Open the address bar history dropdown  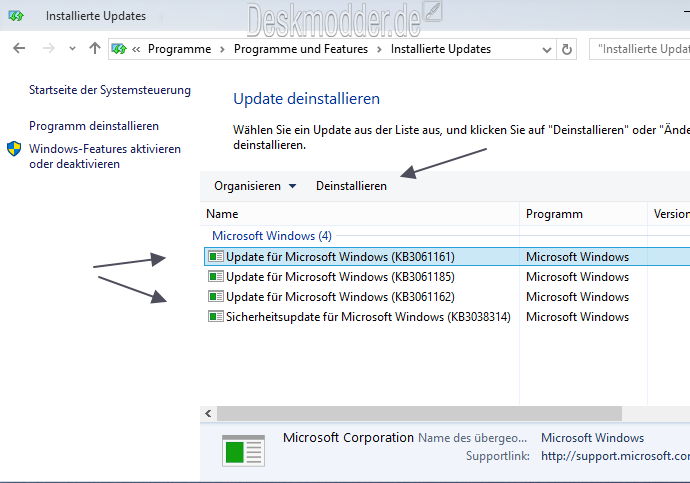(x=547, y=50)
